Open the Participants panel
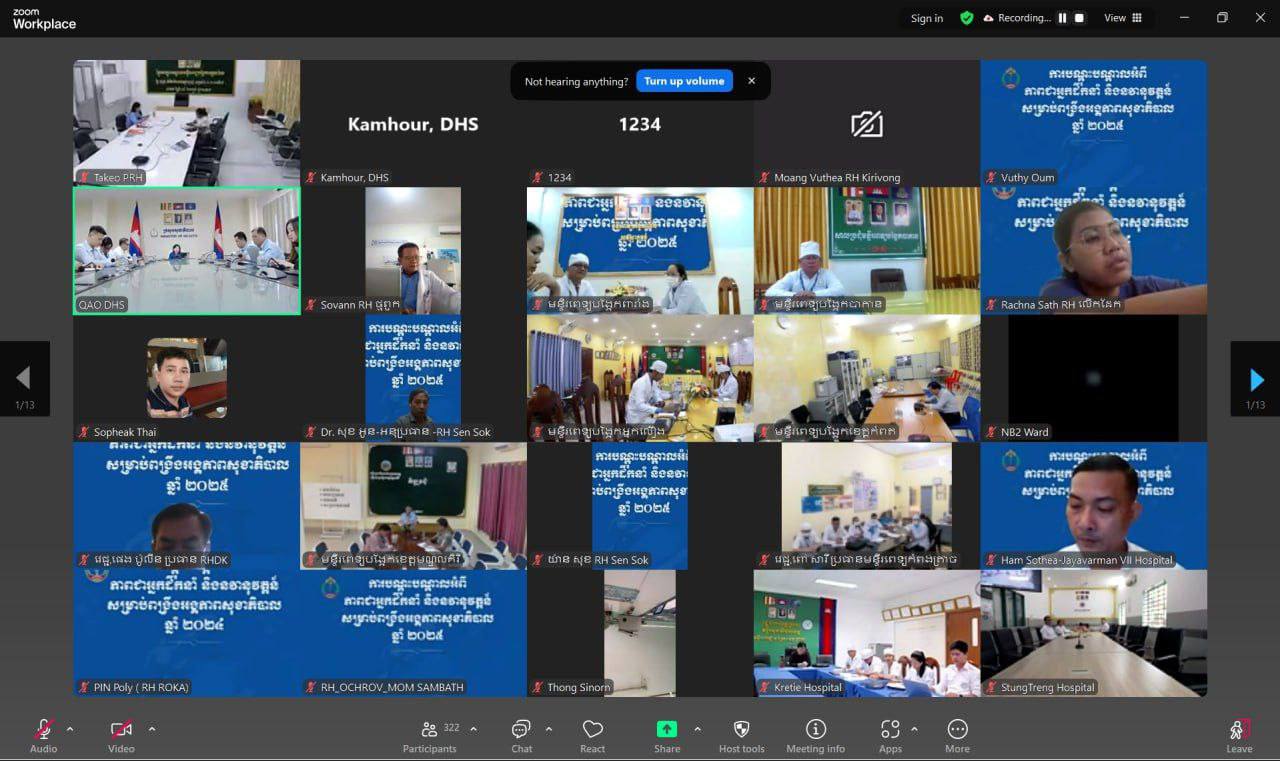The image size is (1280, 761). 429,735
